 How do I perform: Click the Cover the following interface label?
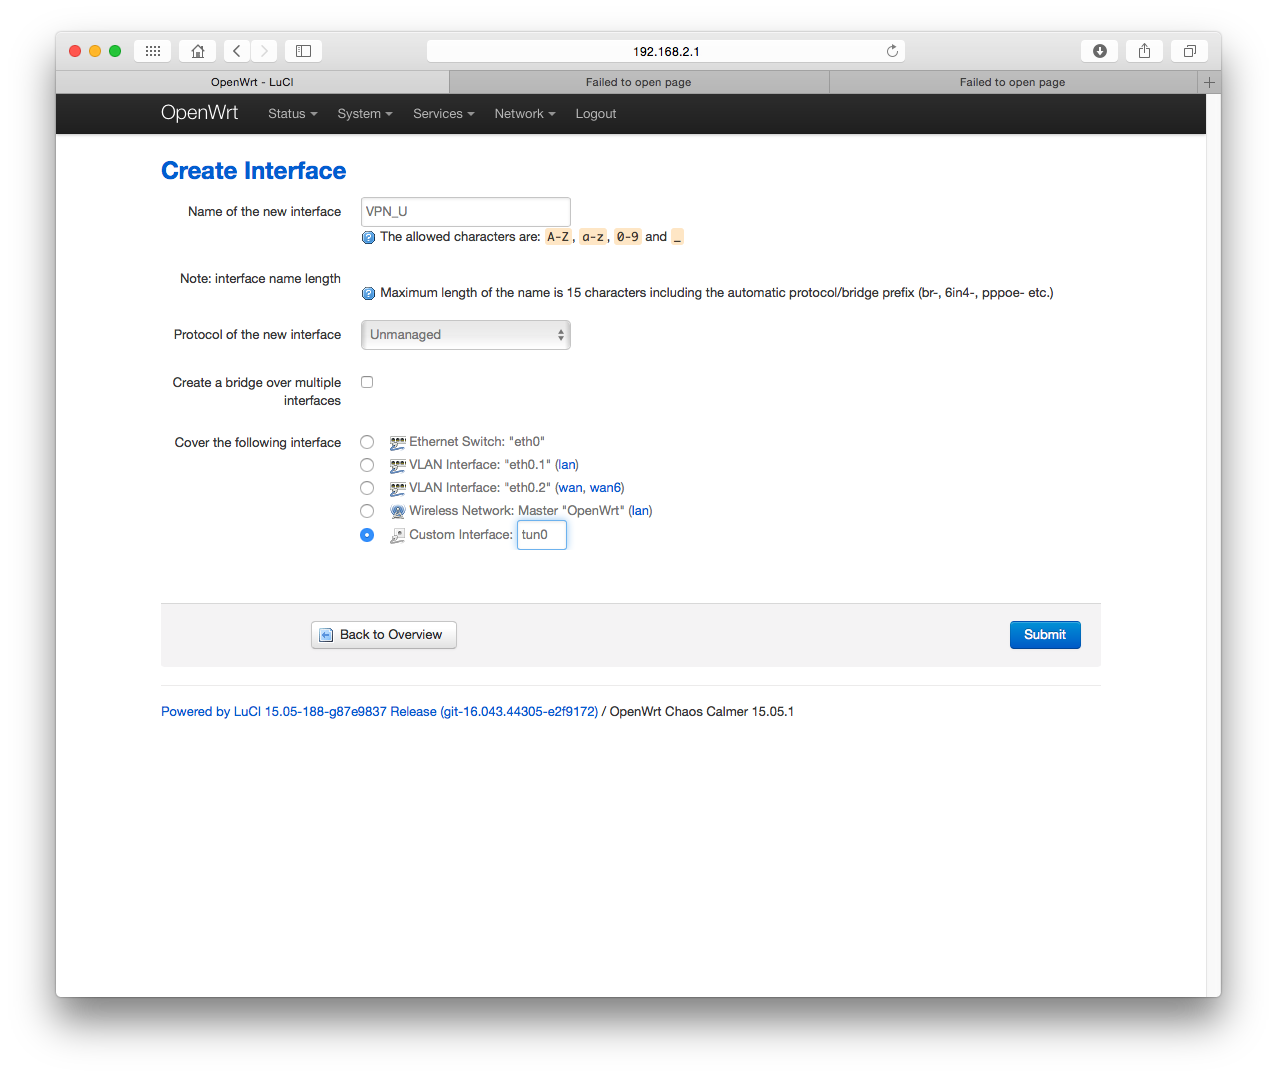coord(258,443)
